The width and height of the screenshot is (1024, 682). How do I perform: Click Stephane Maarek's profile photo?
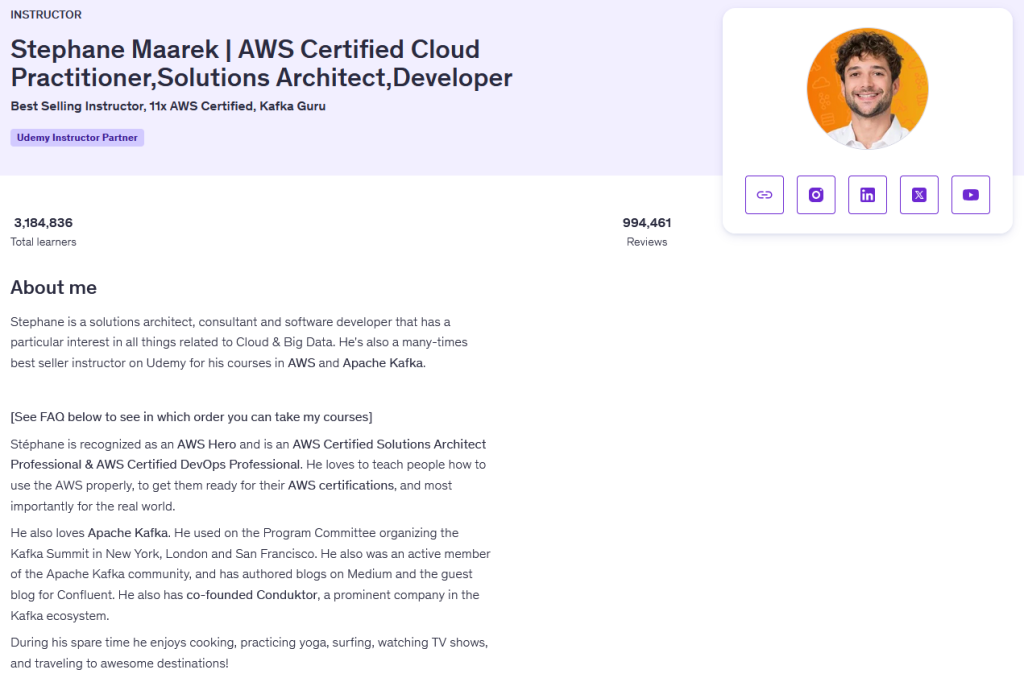pos(867,89)
